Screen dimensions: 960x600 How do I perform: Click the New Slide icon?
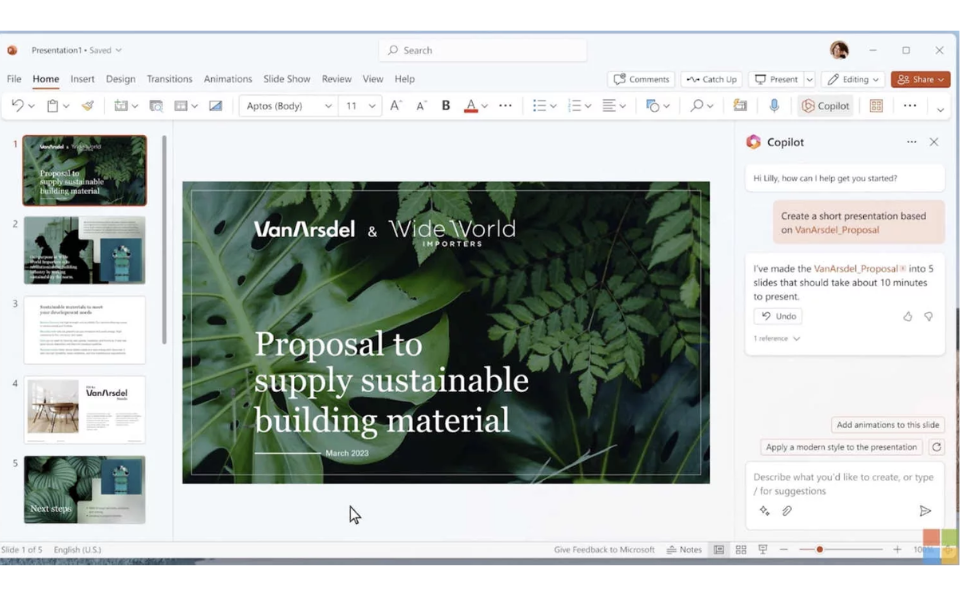(121, 106)
